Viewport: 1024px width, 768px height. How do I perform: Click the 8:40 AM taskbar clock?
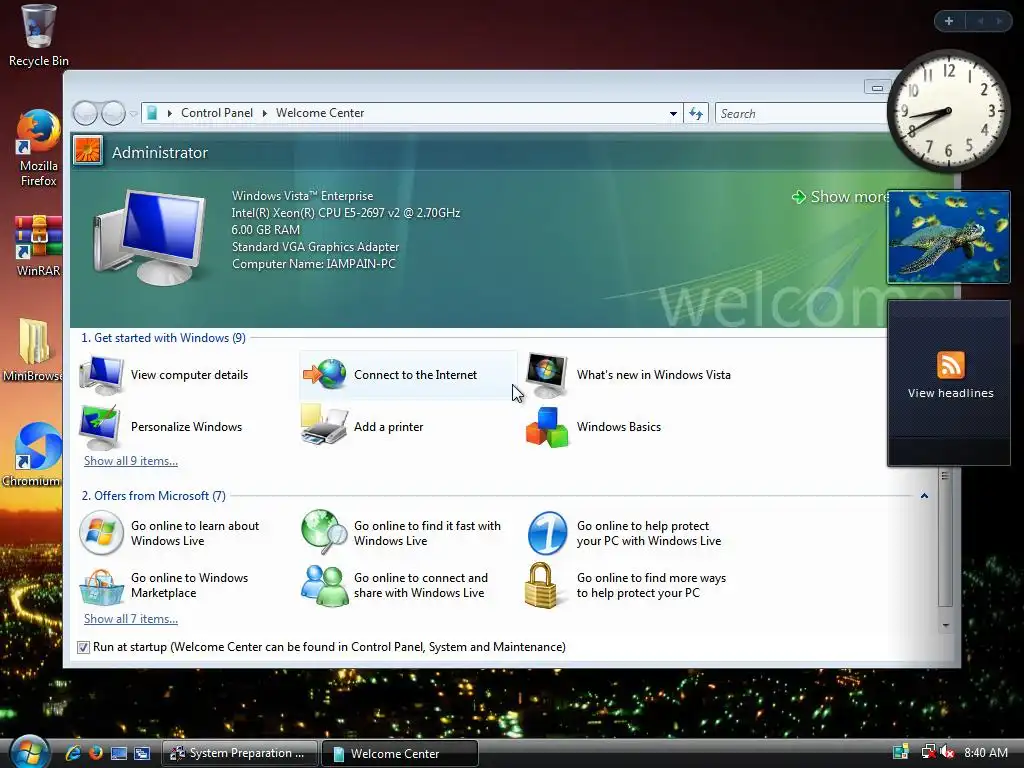click(985, 752)
